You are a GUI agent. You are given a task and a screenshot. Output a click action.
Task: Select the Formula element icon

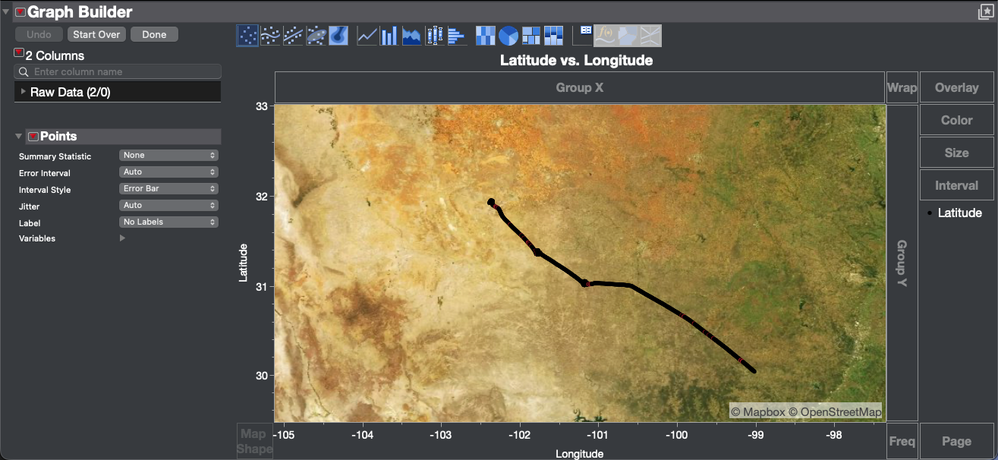click(605, 36)
